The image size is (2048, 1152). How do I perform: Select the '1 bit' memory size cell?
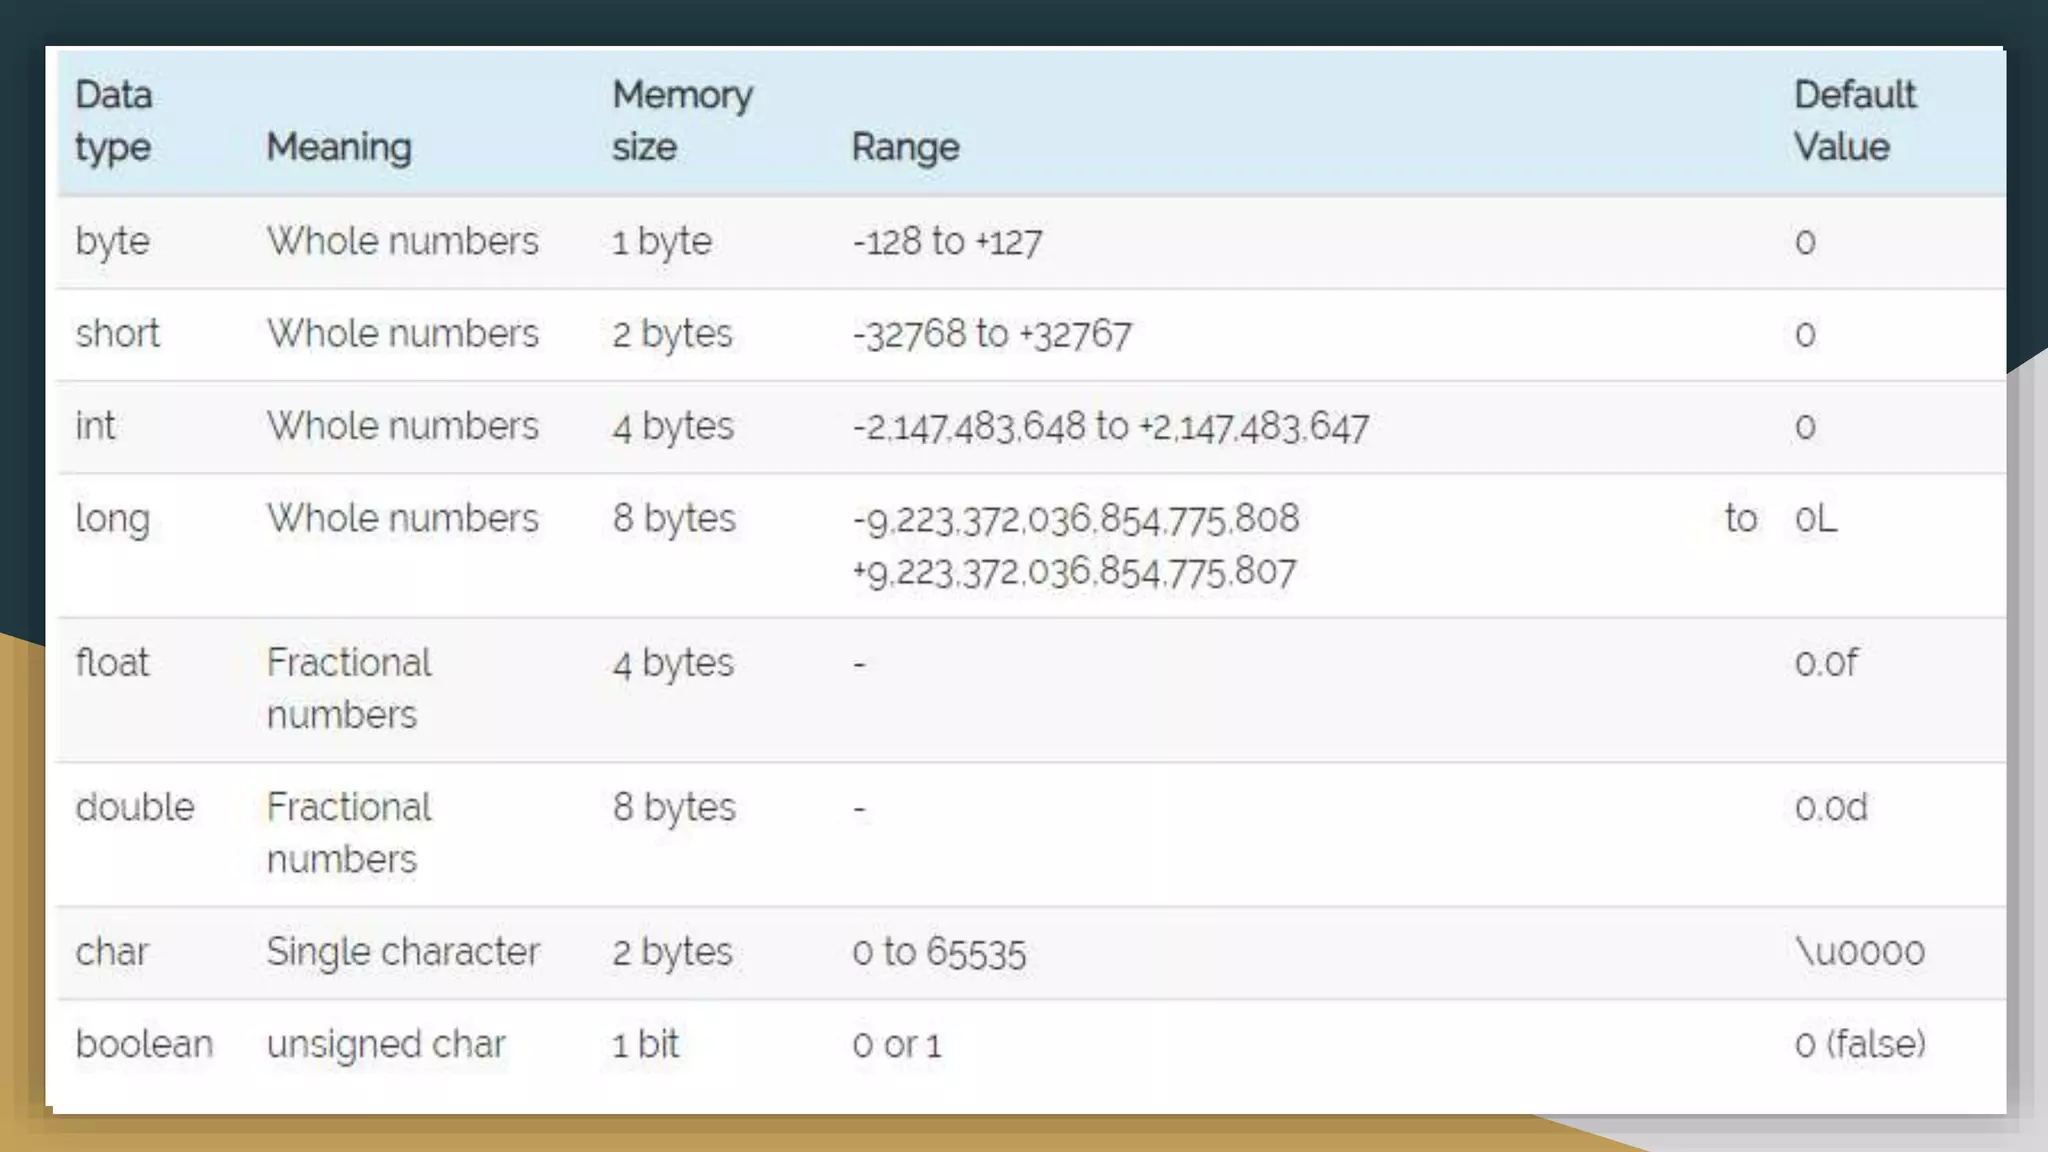(645, 1044)
